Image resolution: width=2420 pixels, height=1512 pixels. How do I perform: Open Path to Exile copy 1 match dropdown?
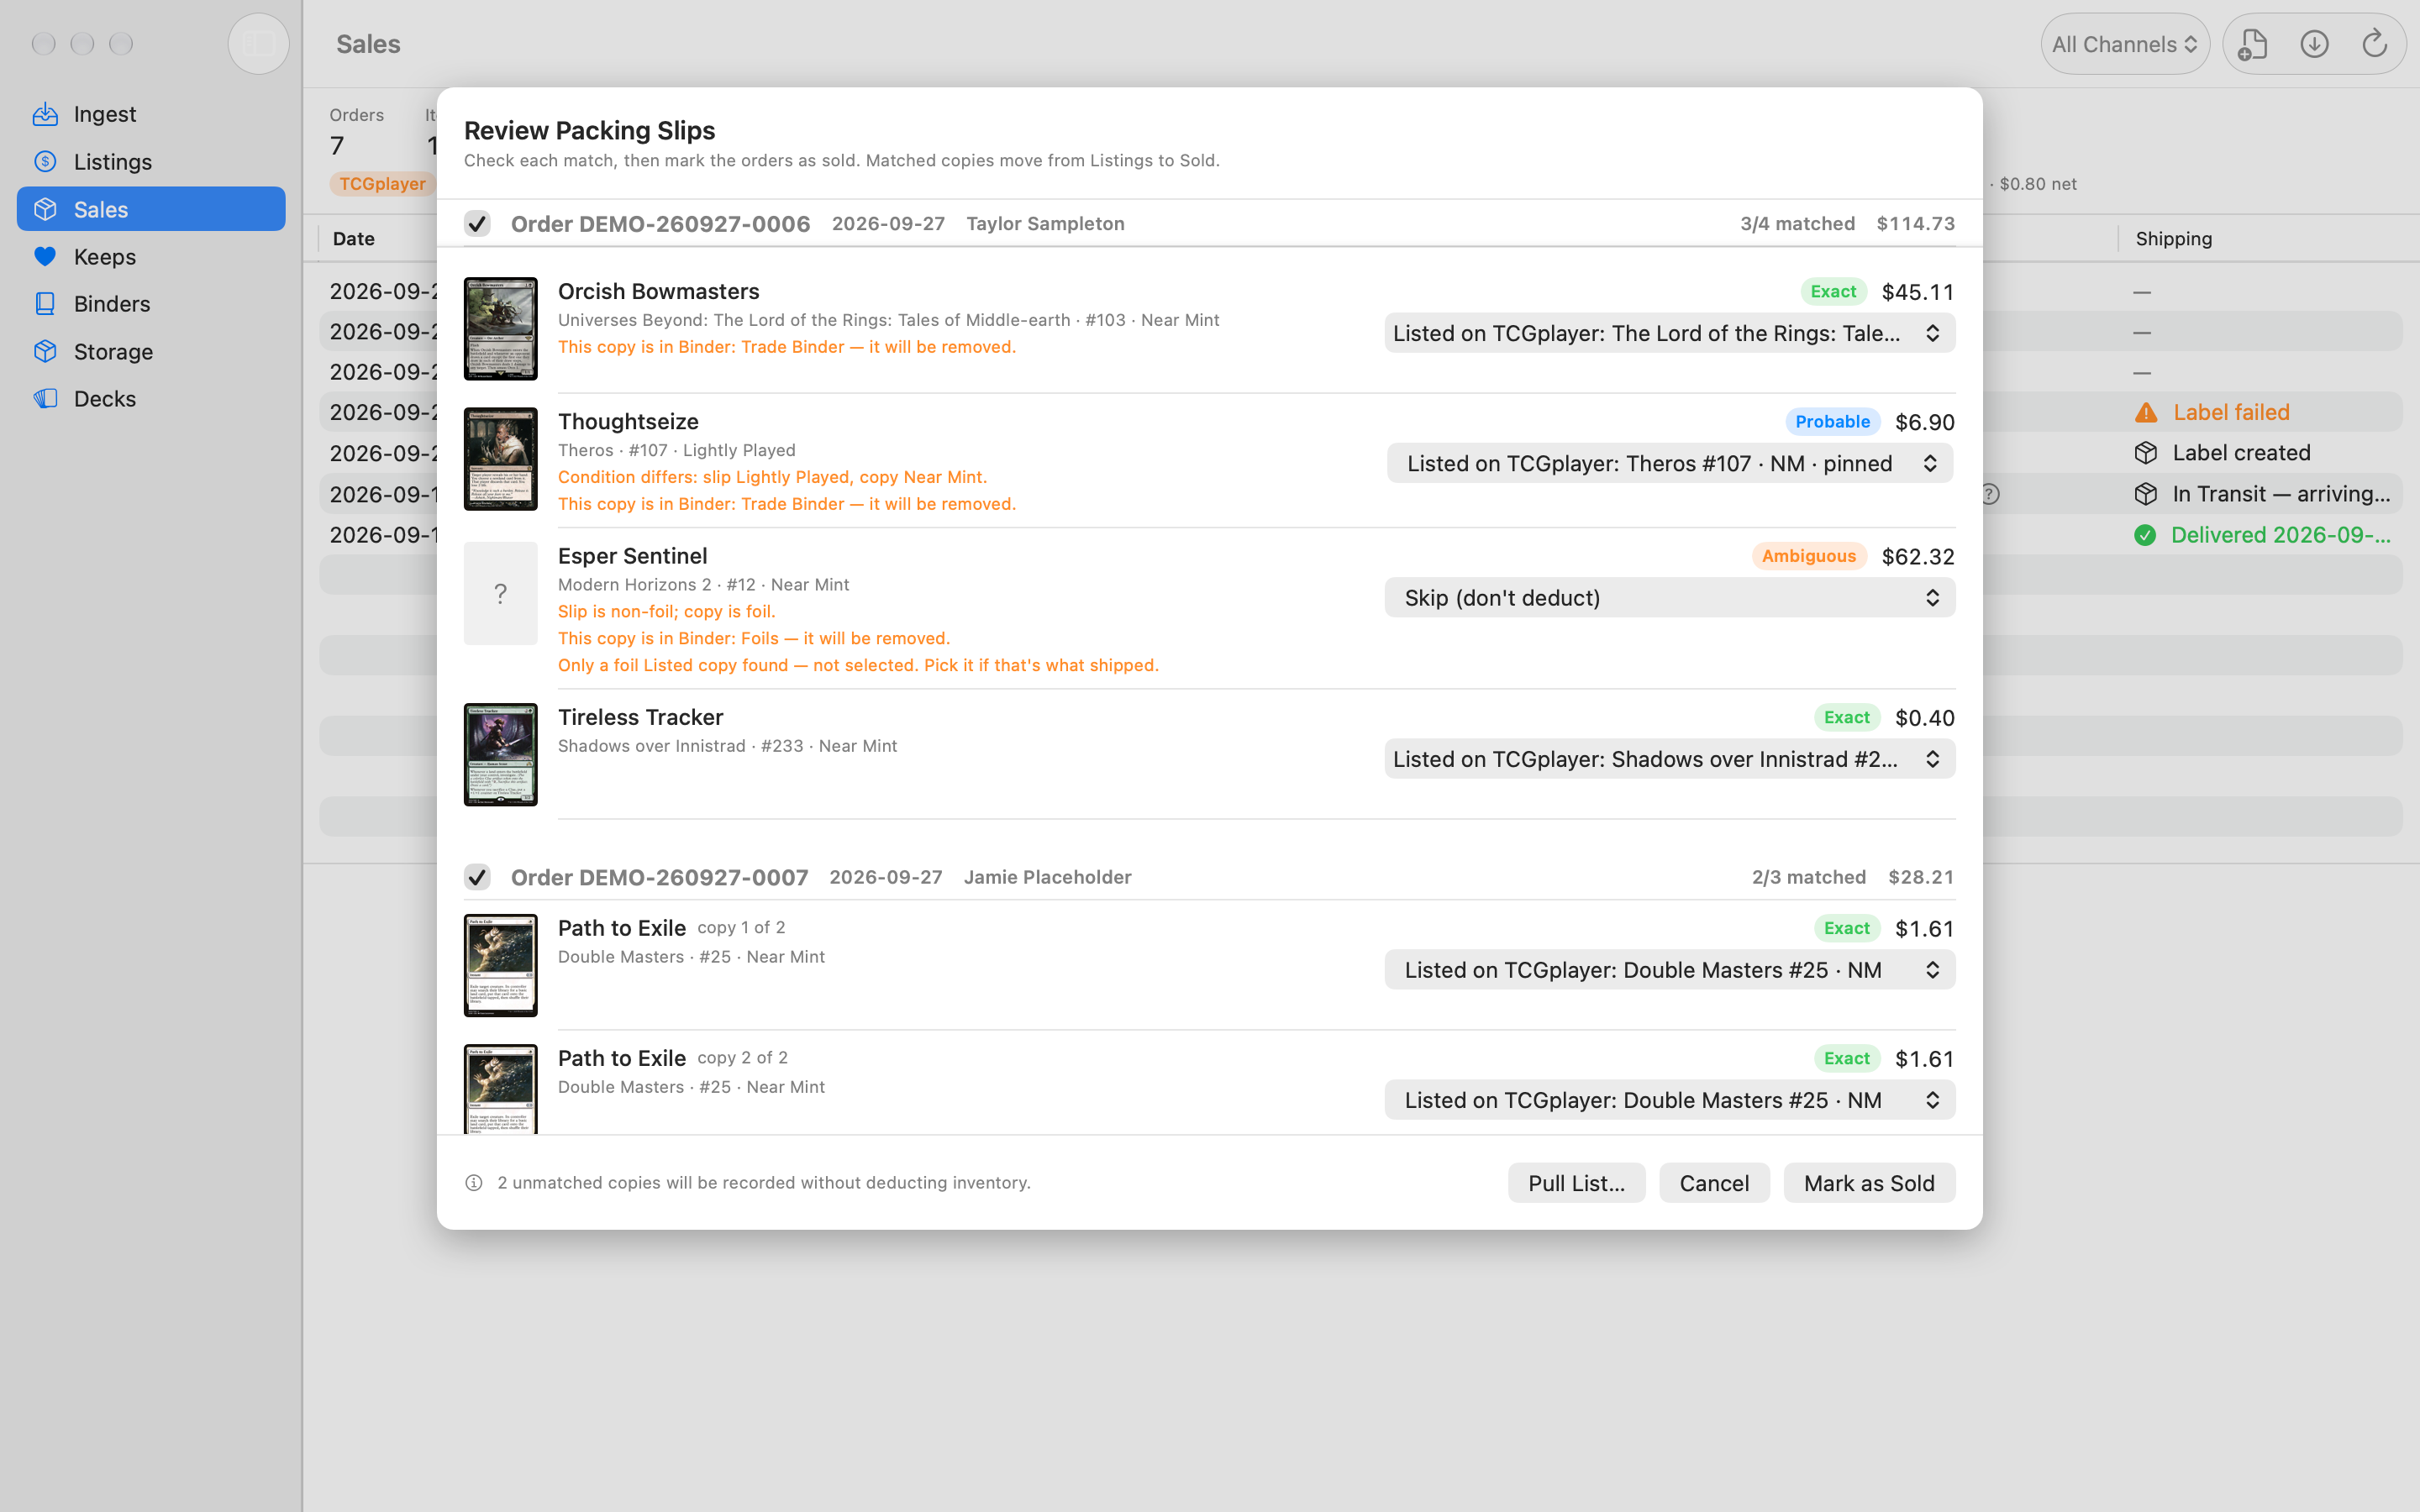pyautogui.click(x=1670, y=970)
